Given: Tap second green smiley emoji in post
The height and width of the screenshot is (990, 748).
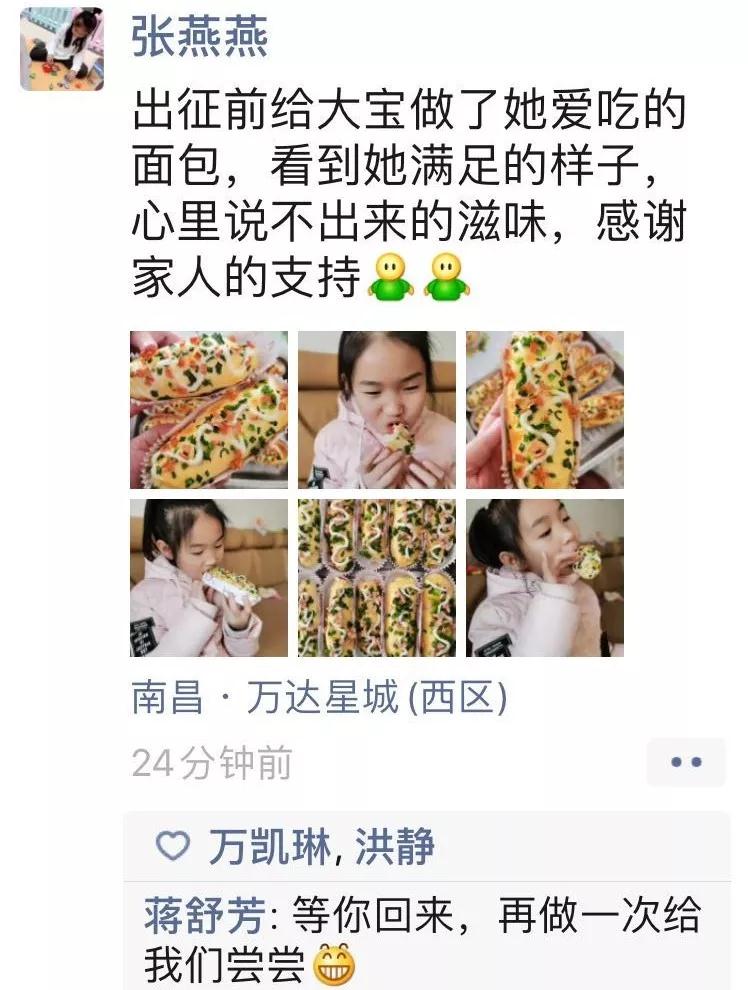Looking at the screenshot, I should pyautogui.click(x=447, y=277).
